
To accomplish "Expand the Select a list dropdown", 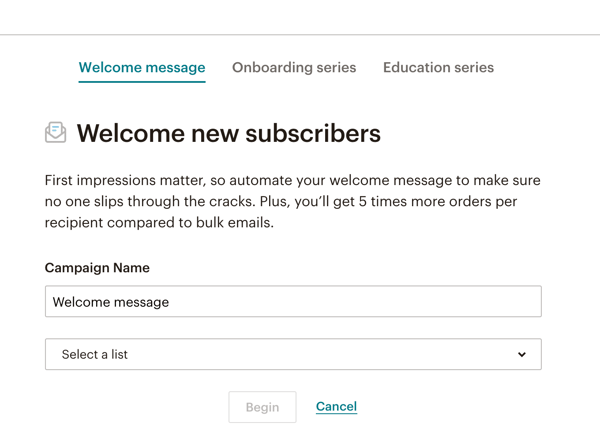I will click(x=293, y=354).
